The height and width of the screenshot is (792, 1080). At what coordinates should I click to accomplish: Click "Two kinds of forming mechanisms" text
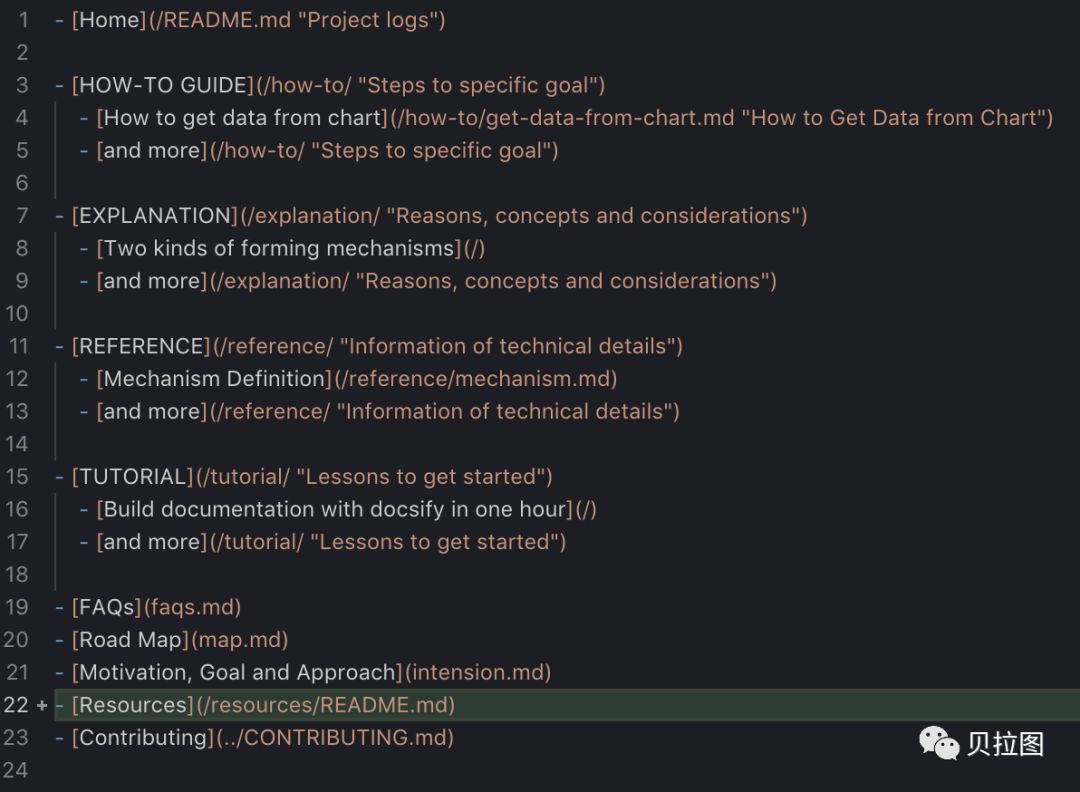tap(279, 248)
